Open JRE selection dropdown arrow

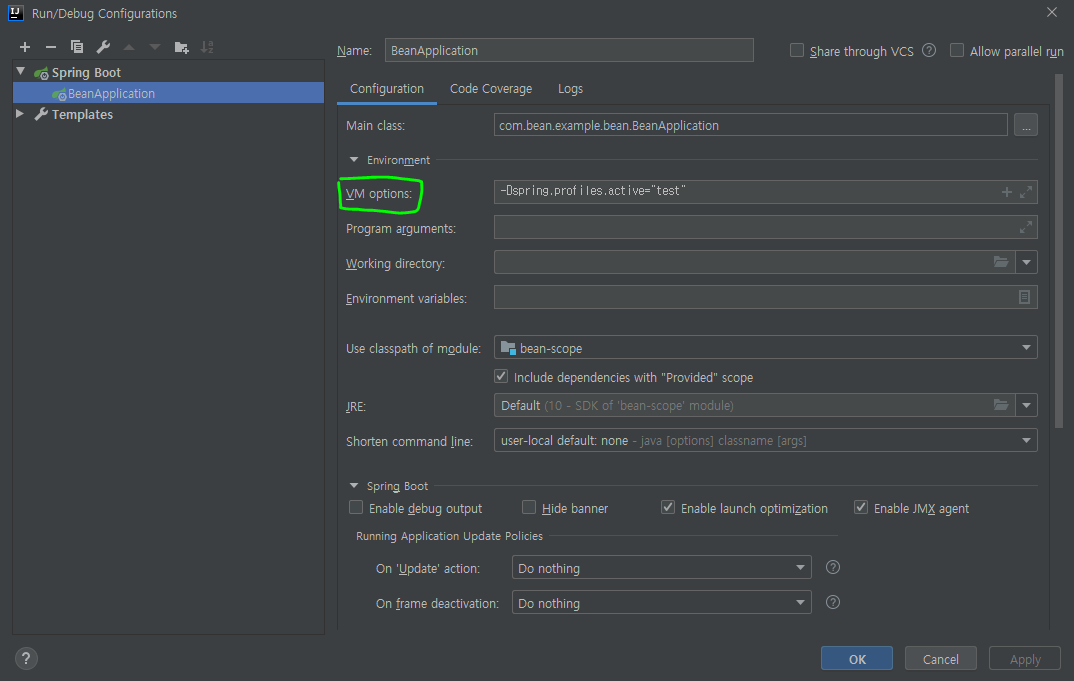click(1026, 406)
